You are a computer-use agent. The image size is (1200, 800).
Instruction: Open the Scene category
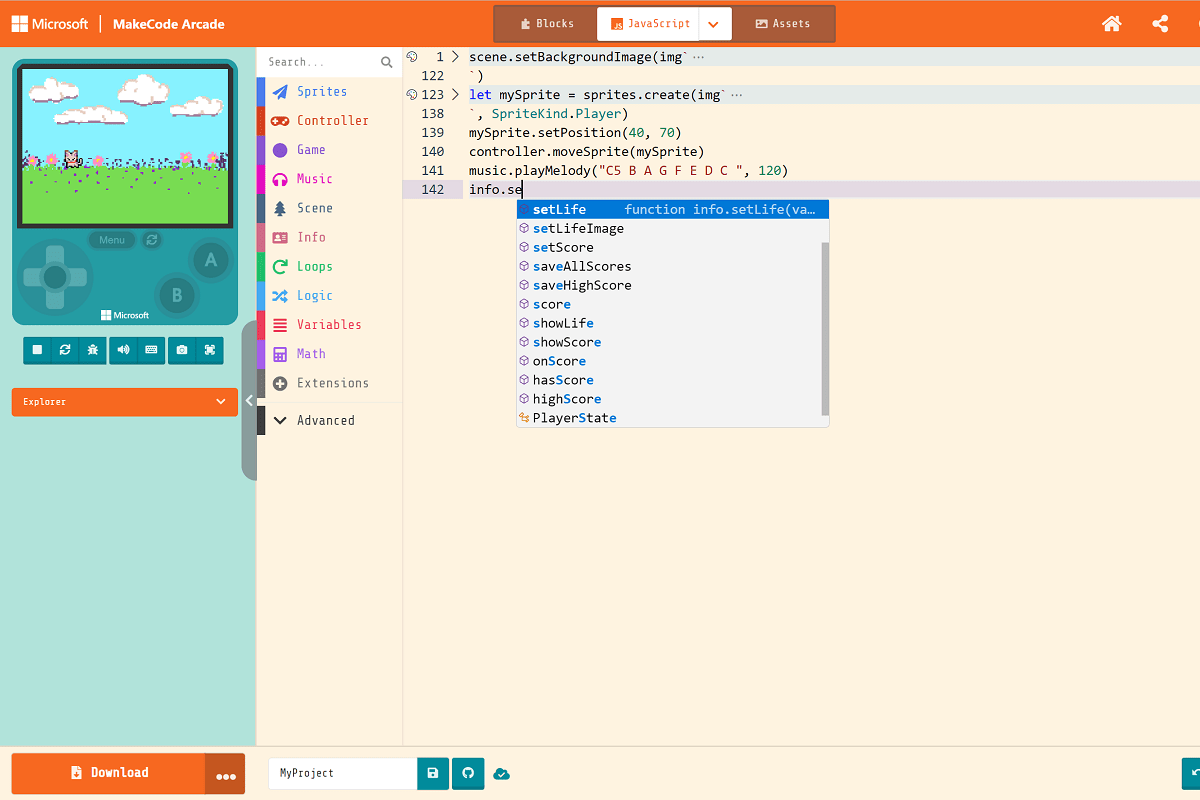point(330,208)
